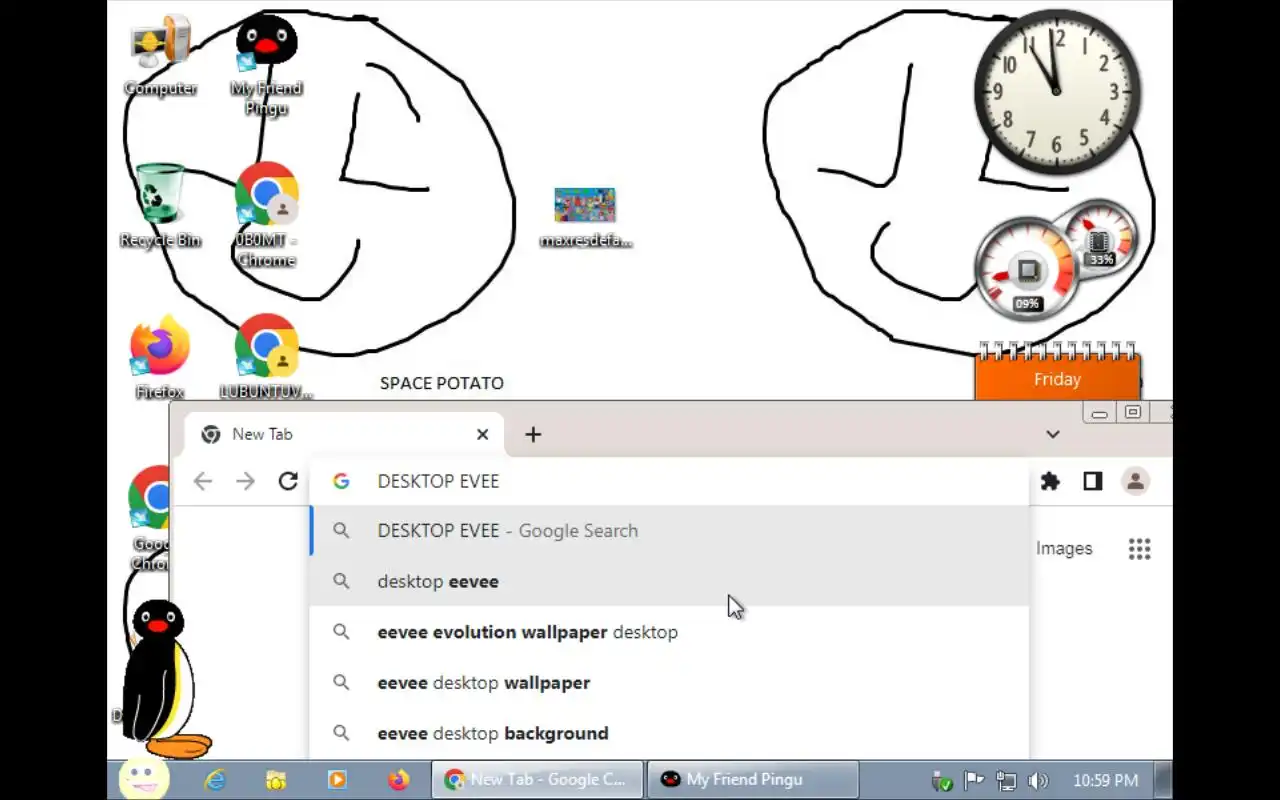Go forward with the Chrome forward arrow
The height and width of the screenshot is (800, 1280).
(x=245, y=481)
